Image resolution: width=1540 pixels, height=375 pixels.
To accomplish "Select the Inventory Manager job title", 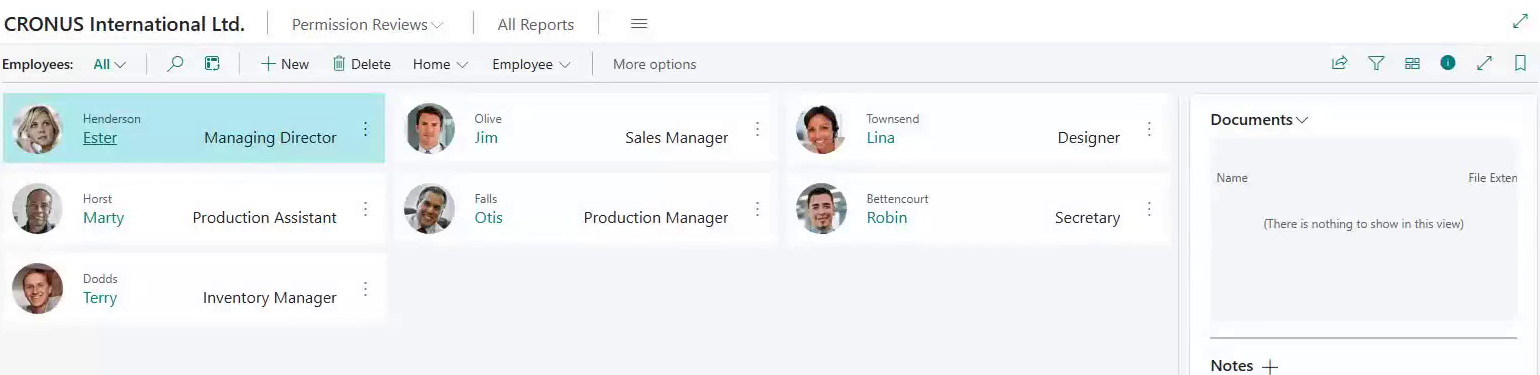I will 270,298.
